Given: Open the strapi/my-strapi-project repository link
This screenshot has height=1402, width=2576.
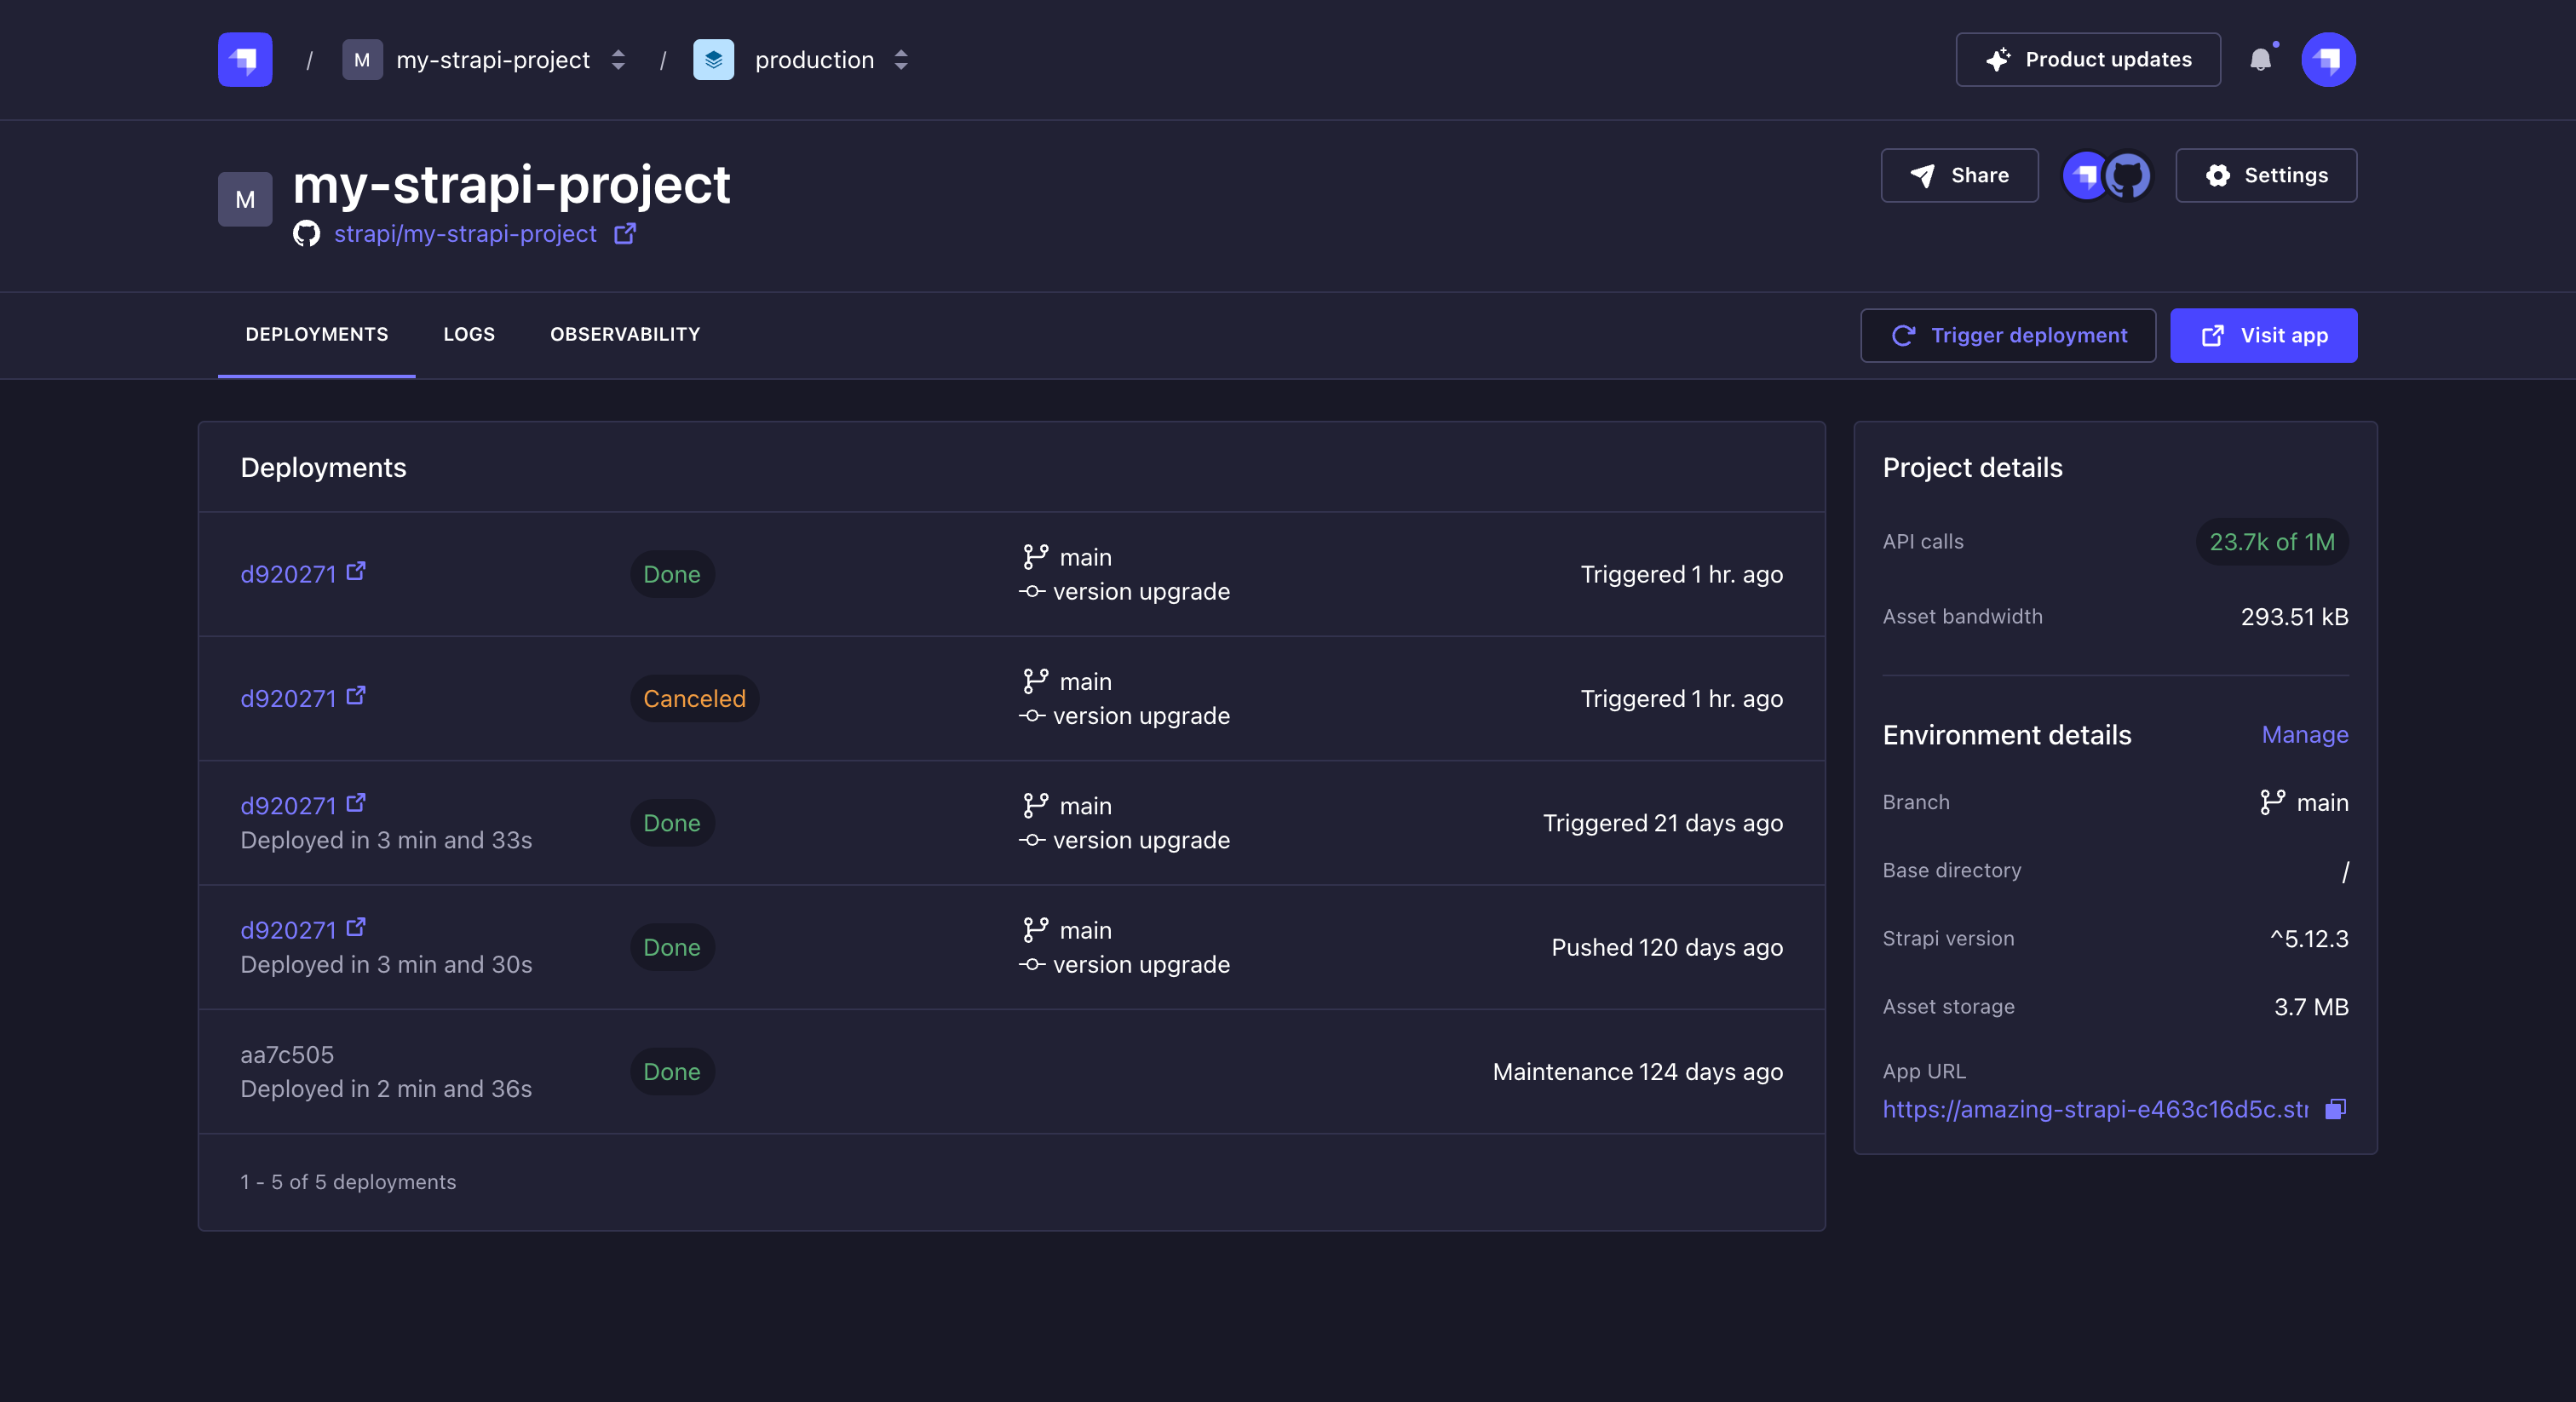Looking at the screenshot, I should coord(465,233).
